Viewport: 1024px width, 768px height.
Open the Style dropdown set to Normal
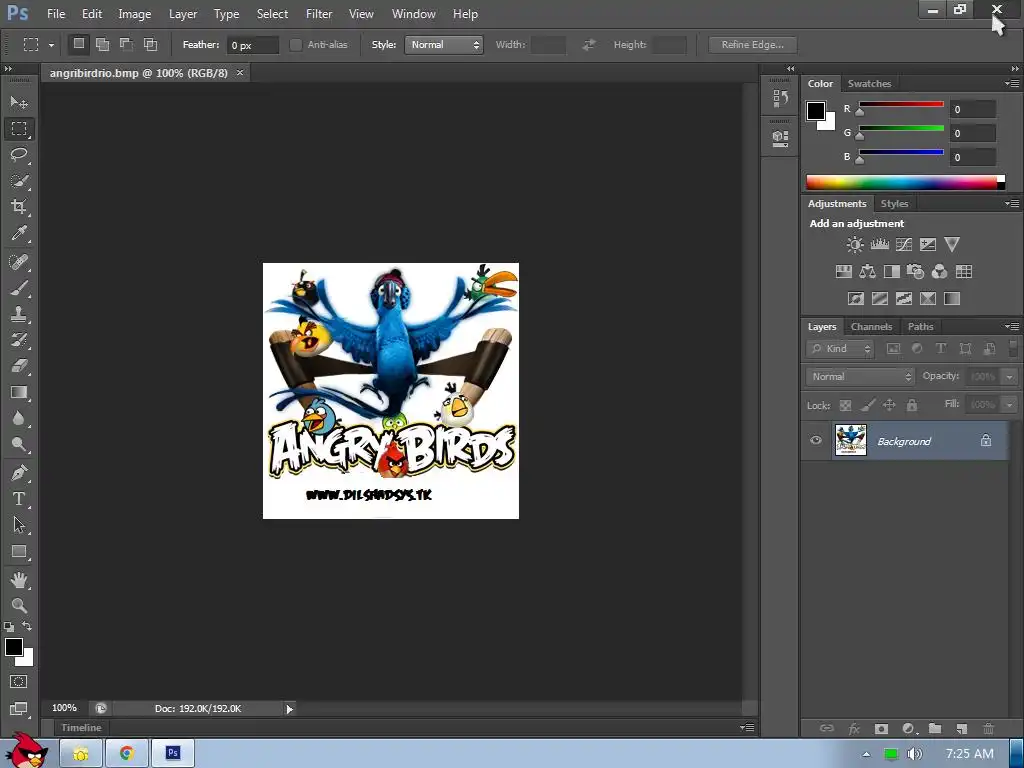pos(444,45)
